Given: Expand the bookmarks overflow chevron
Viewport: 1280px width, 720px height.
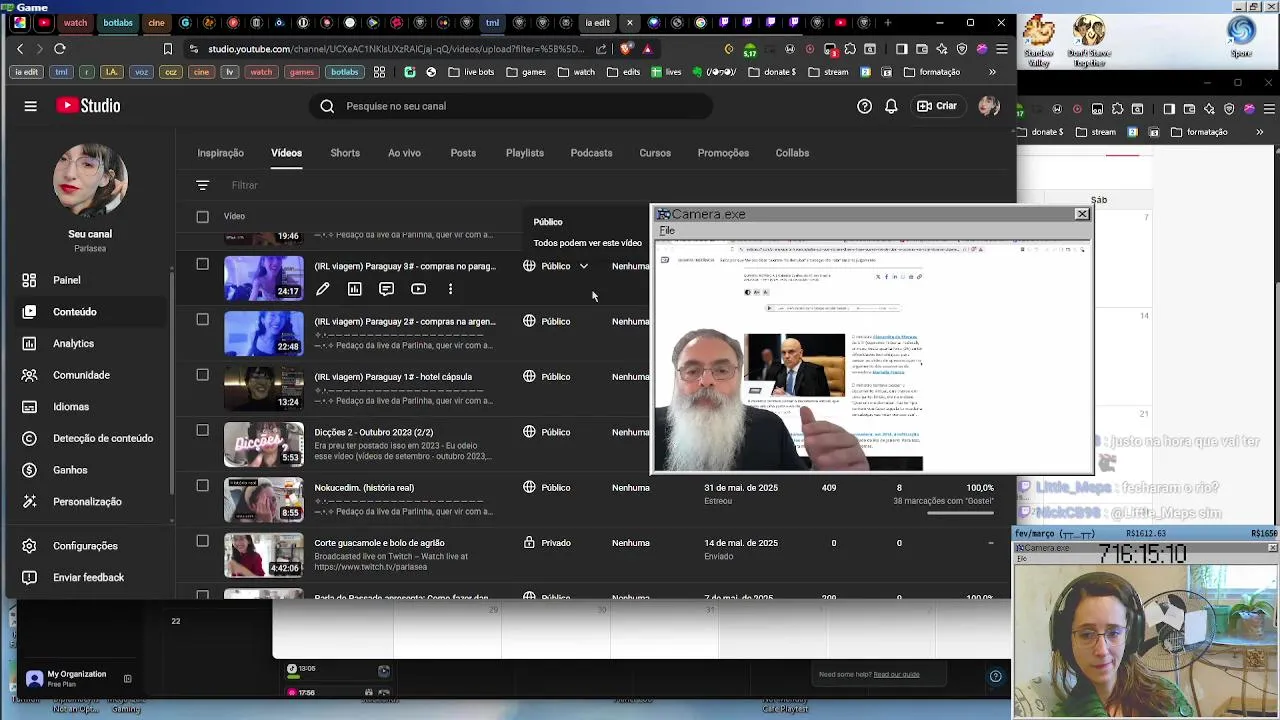Looking at the screenshot, I should 992,72.
